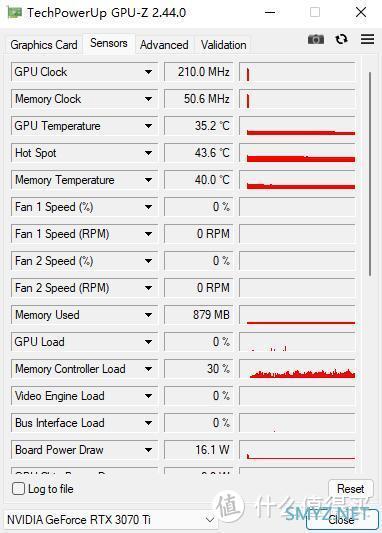Click the Close button at bottom

pos(342,519)
